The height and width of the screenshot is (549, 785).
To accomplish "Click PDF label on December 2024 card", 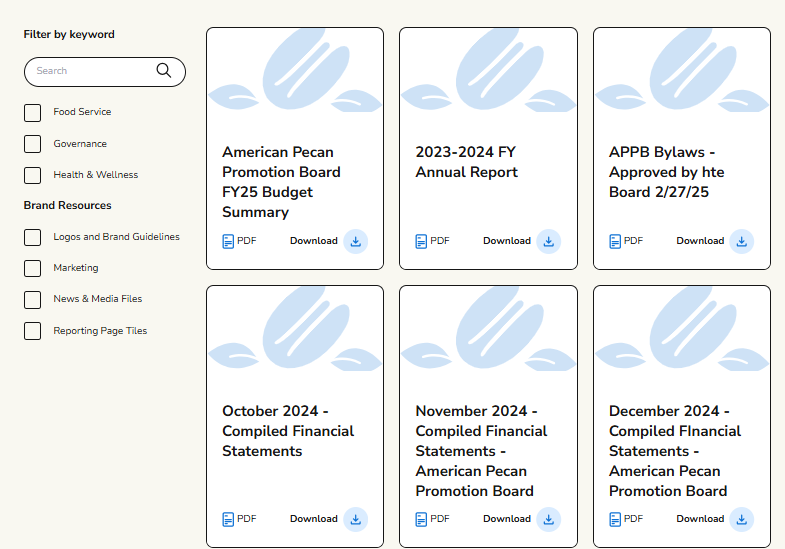I will (x=633, y=519).
